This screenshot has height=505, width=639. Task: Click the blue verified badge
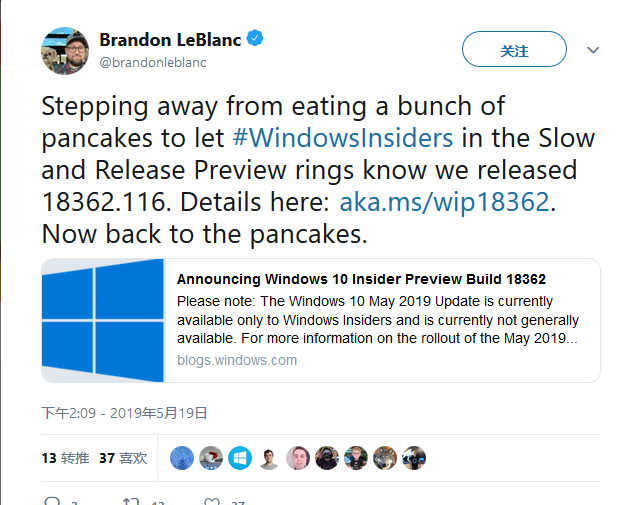pyautogui.click(x=255, y=38)
